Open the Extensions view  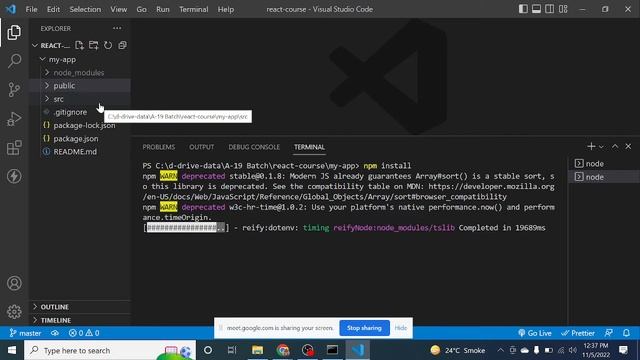tap(14, 148)
